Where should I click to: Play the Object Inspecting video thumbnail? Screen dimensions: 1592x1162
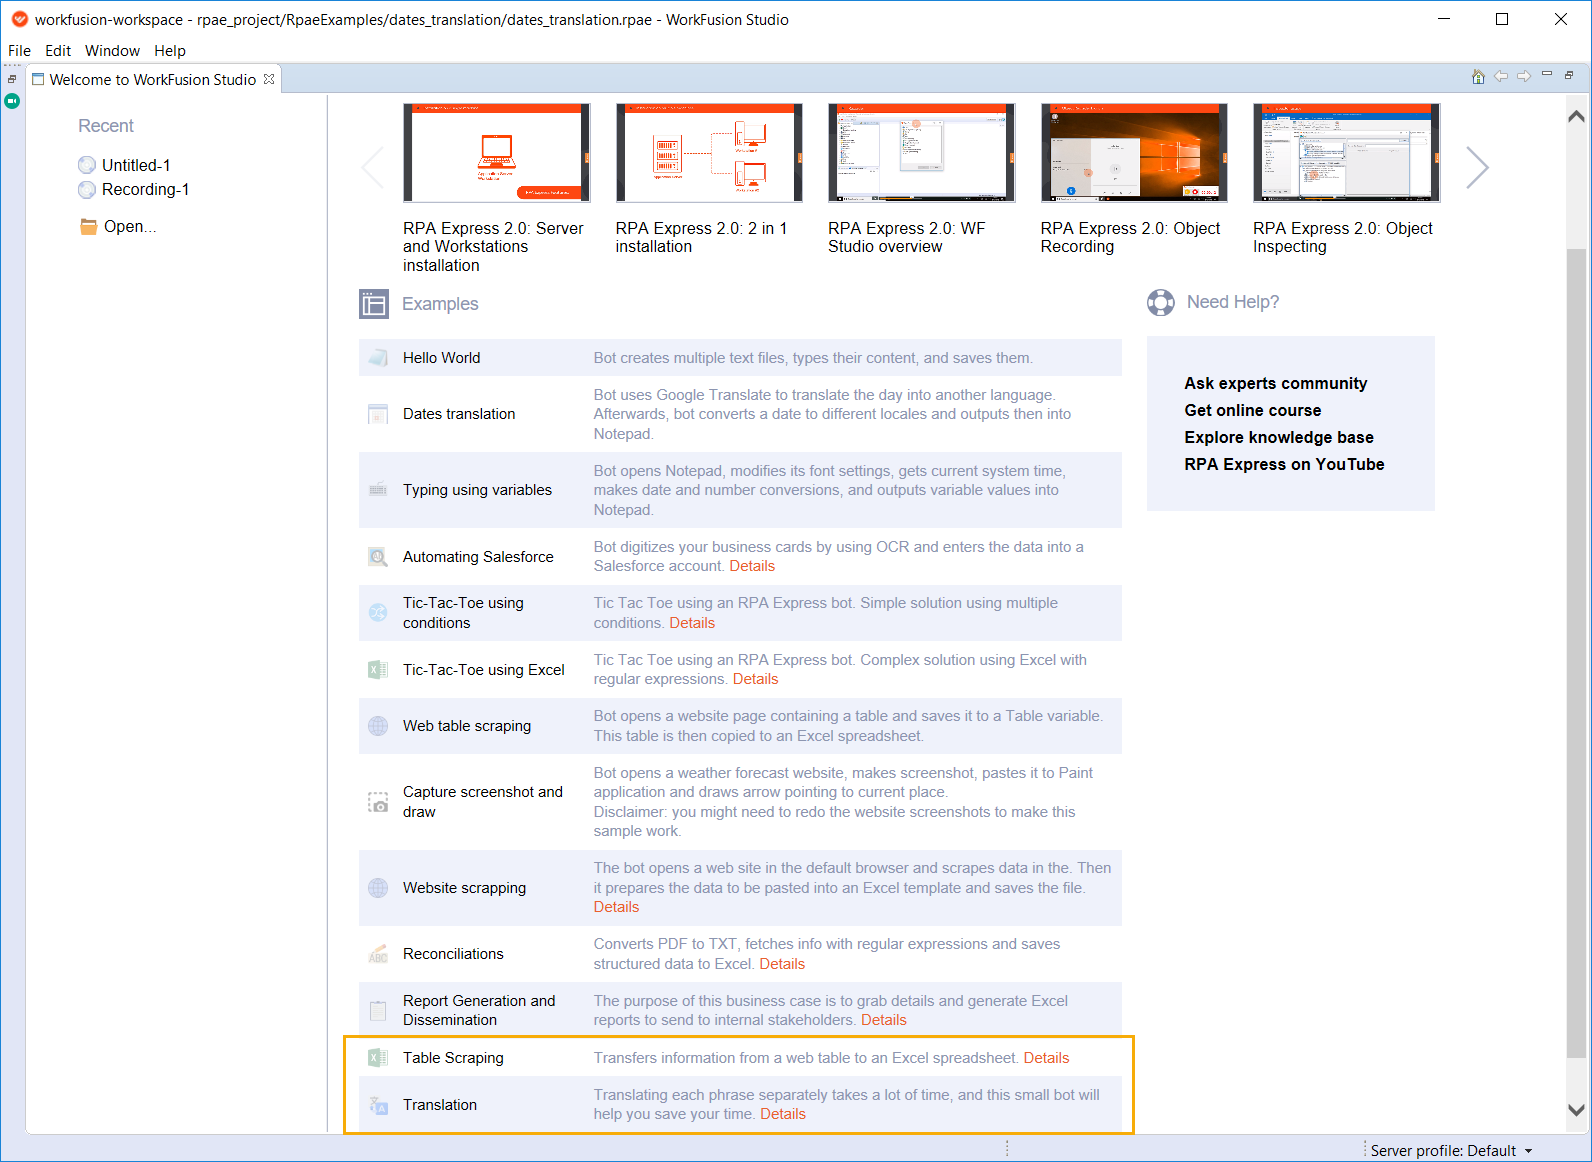[x=1347, y=153]
